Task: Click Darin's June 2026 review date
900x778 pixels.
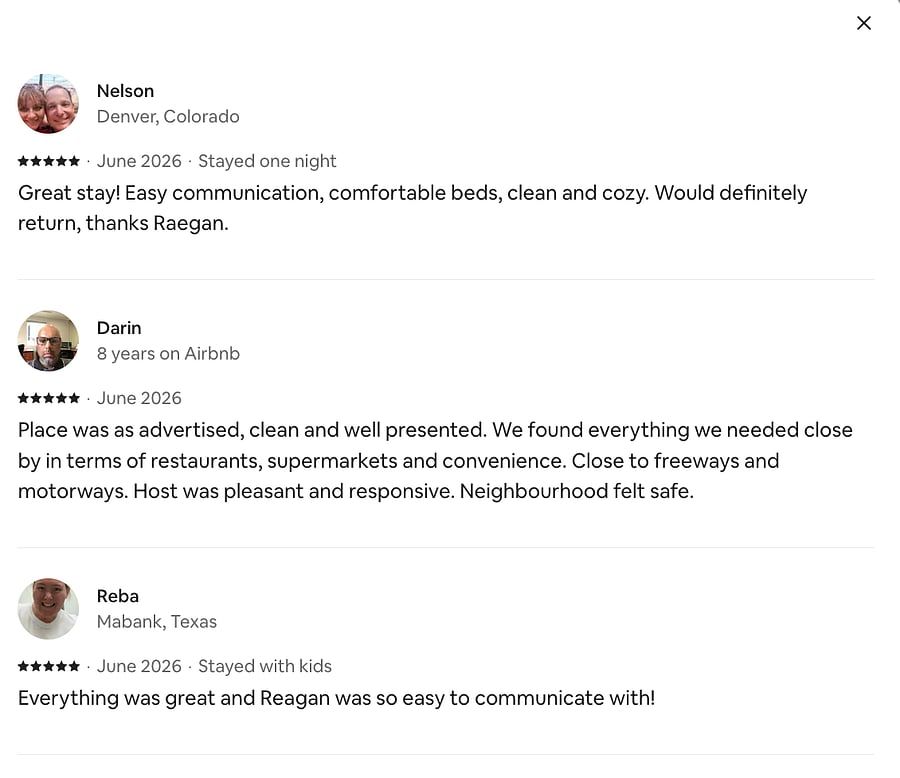Action: pyautogui.click(x=139, y=398)
